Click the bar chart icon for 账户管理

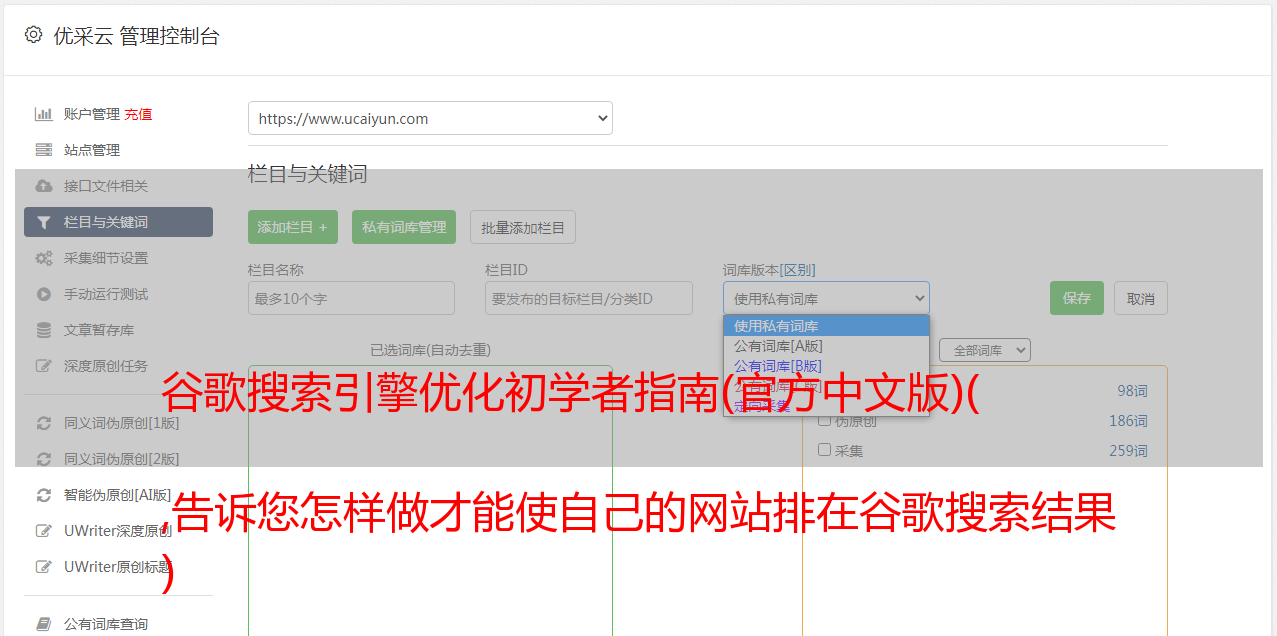[43, 114]
